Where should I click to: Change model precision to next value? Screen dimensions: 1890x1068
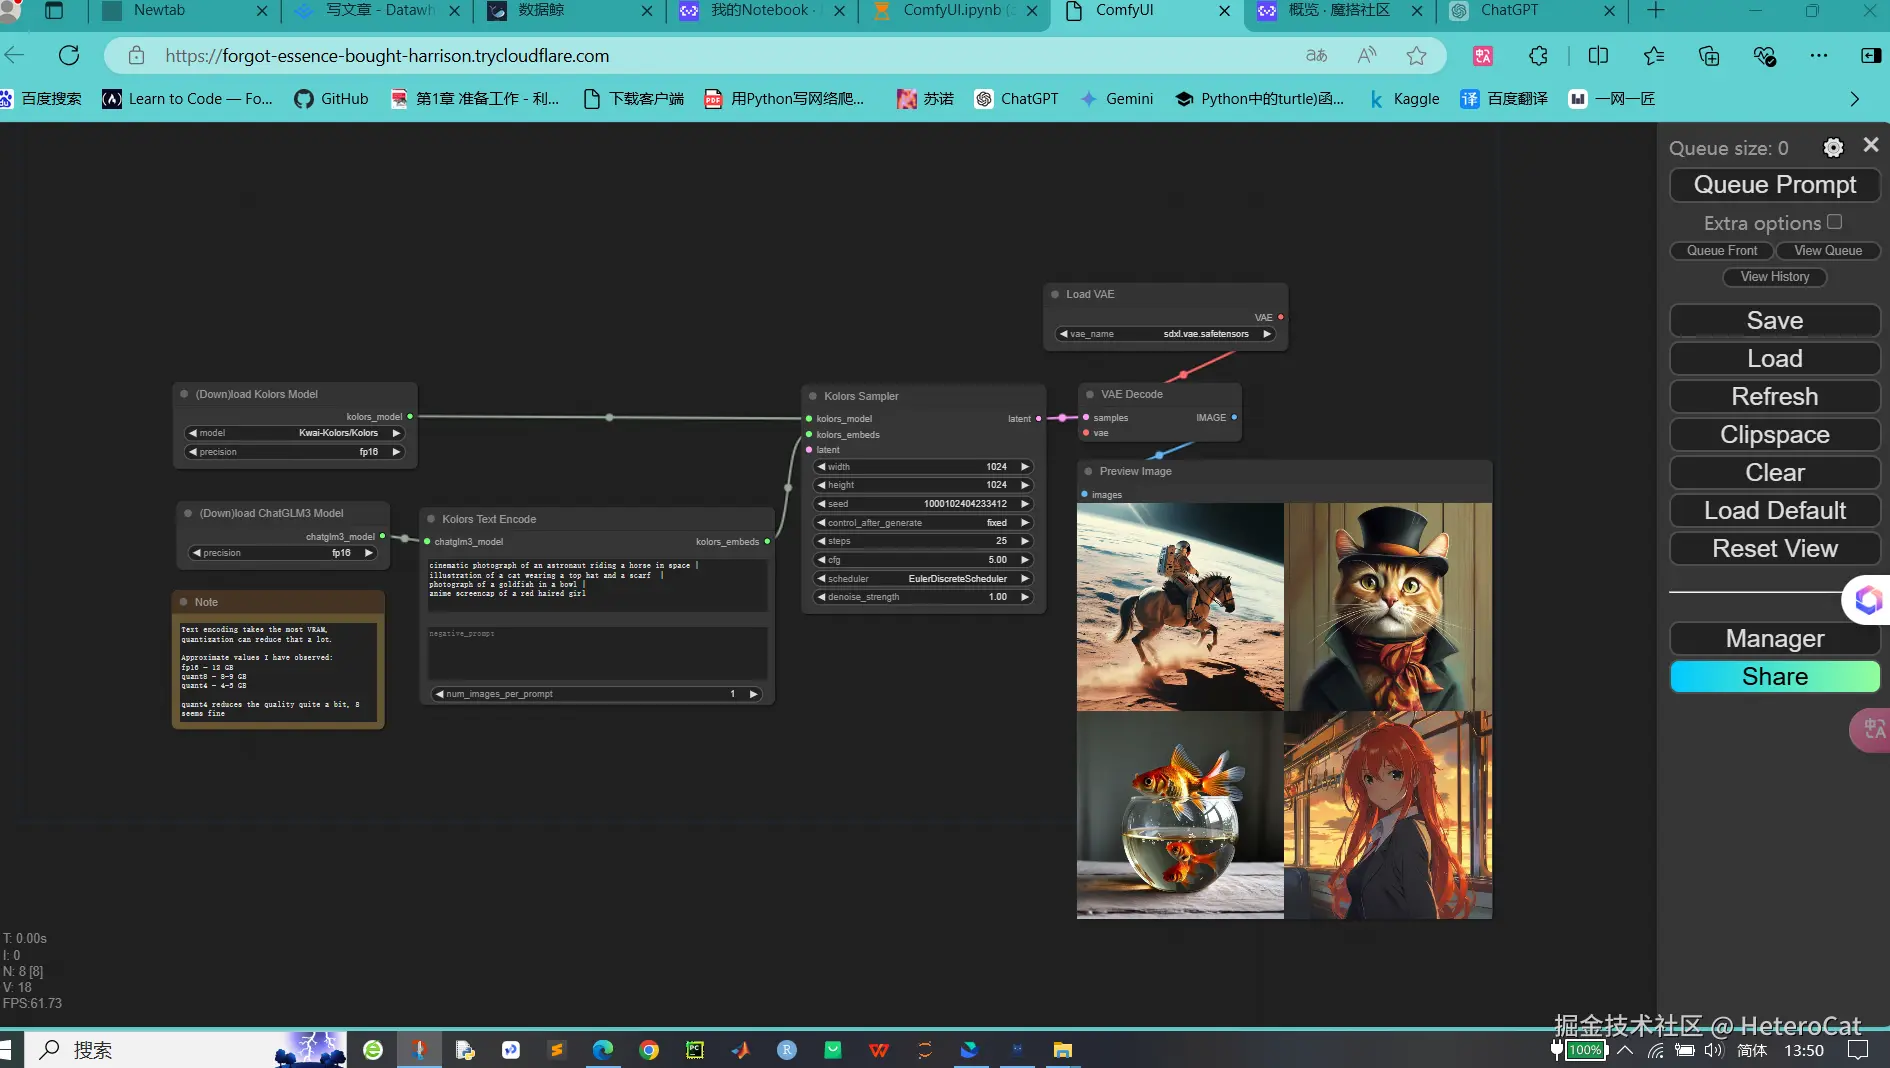(397, 452)
